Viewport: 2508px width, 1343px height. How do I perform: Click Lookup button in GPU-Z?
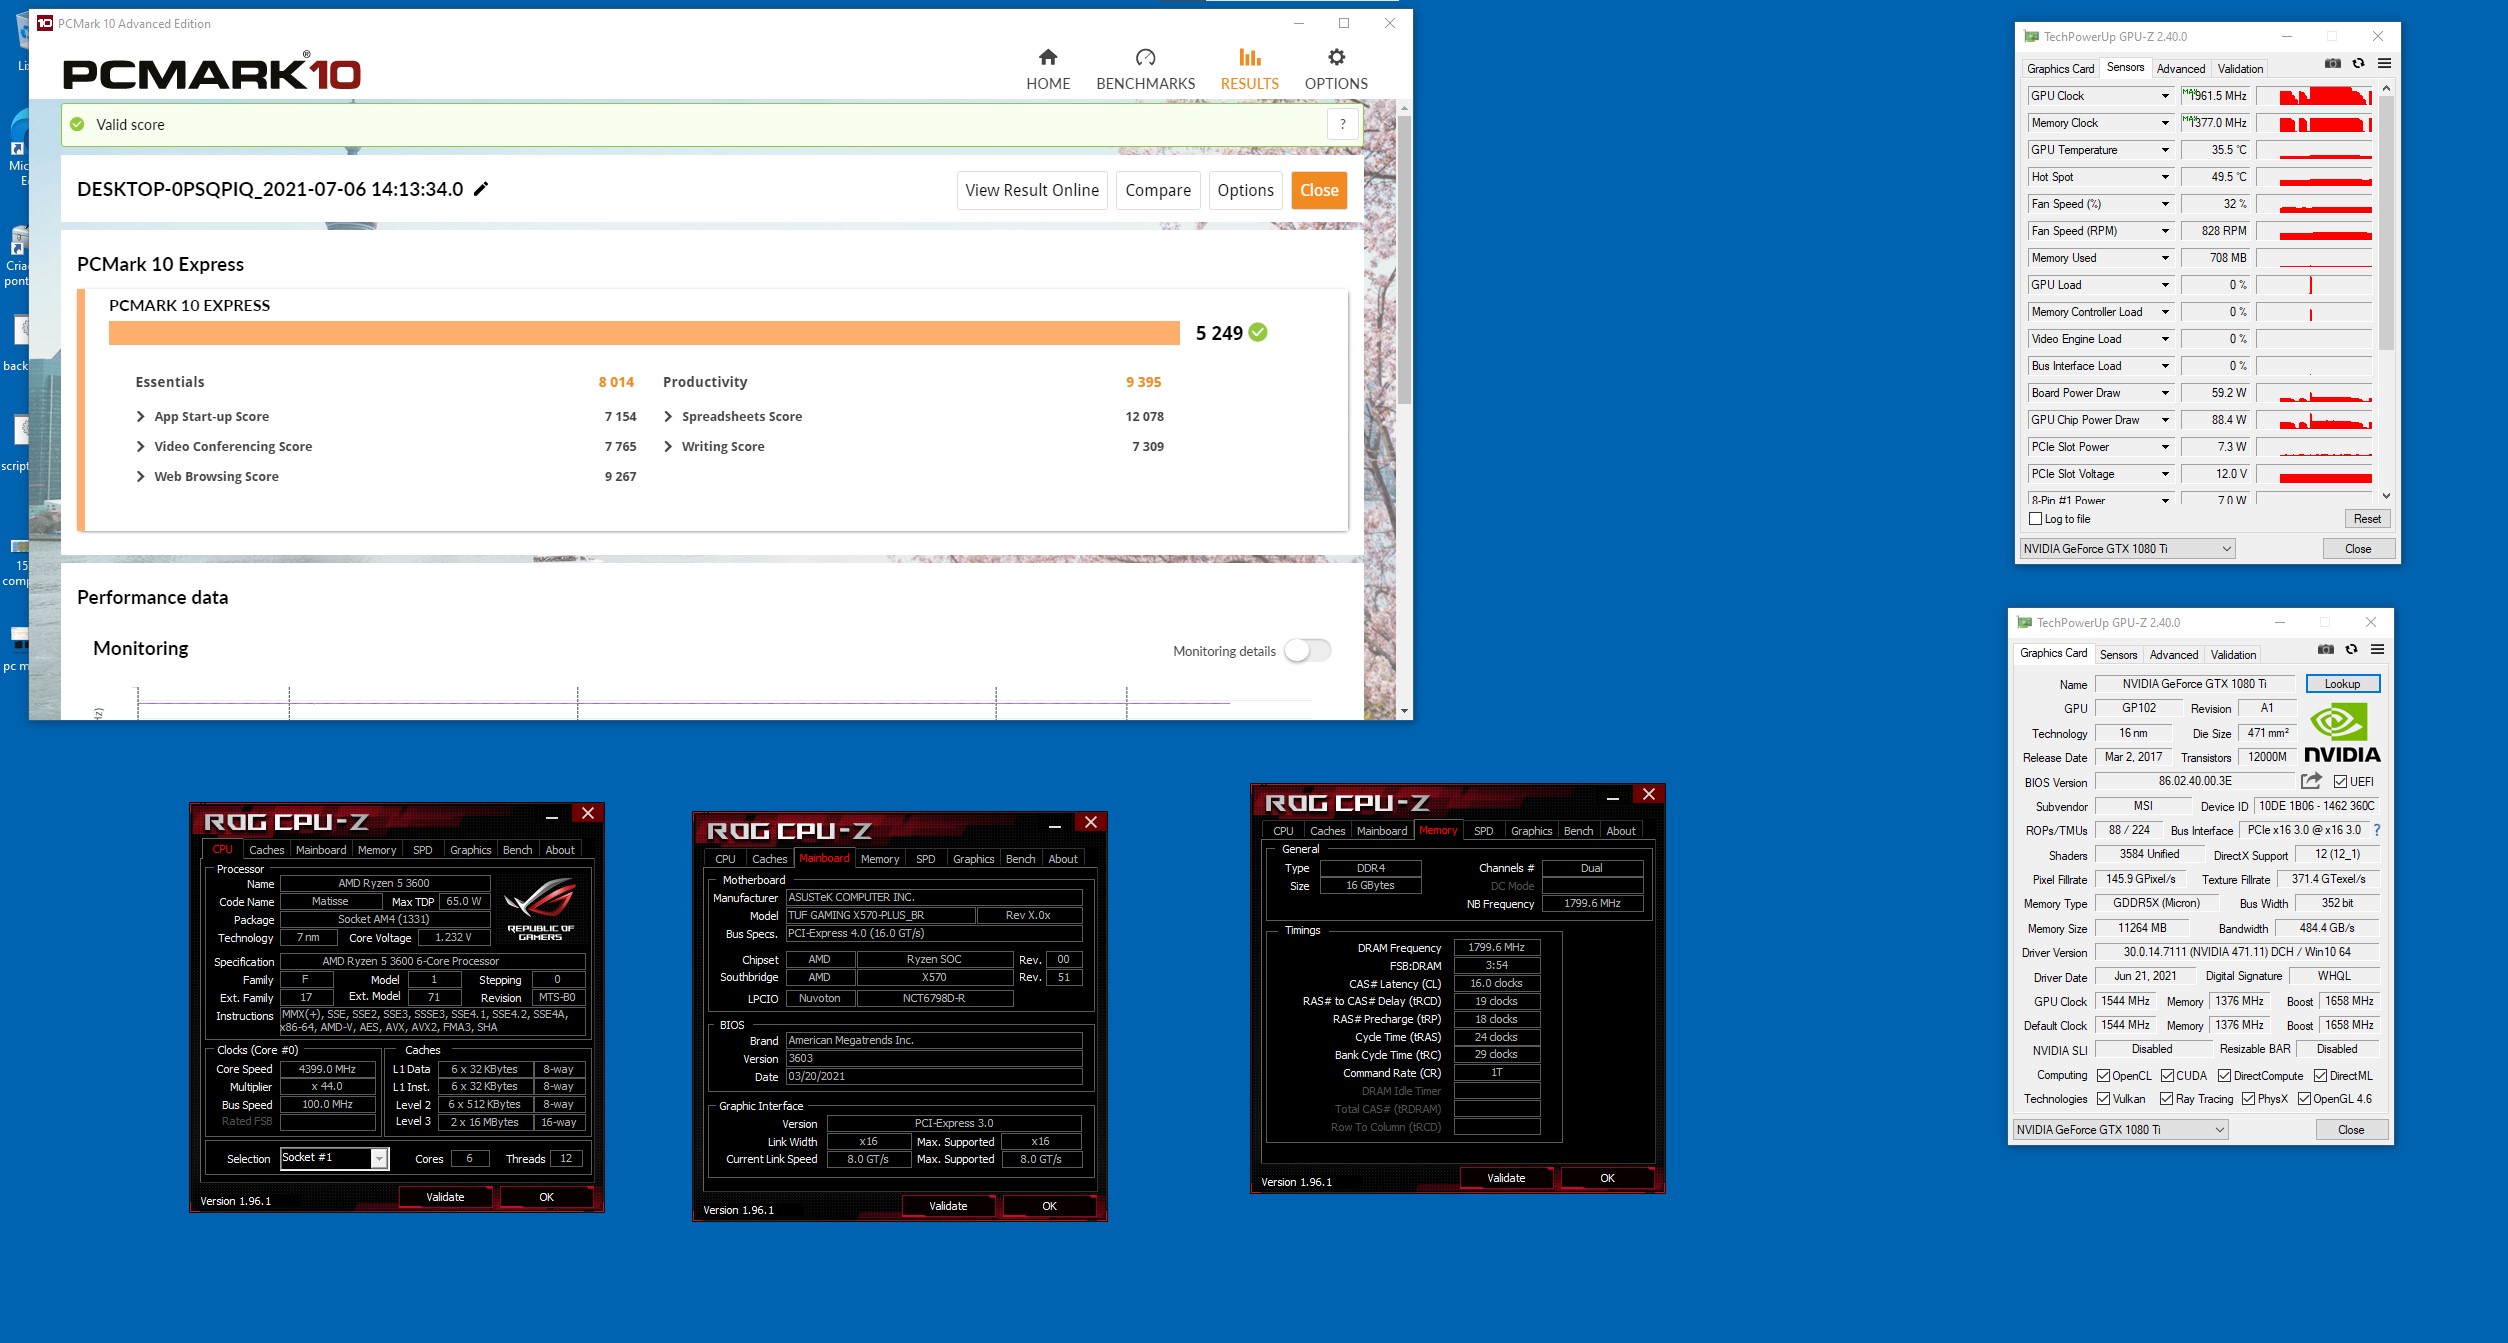2342,684
